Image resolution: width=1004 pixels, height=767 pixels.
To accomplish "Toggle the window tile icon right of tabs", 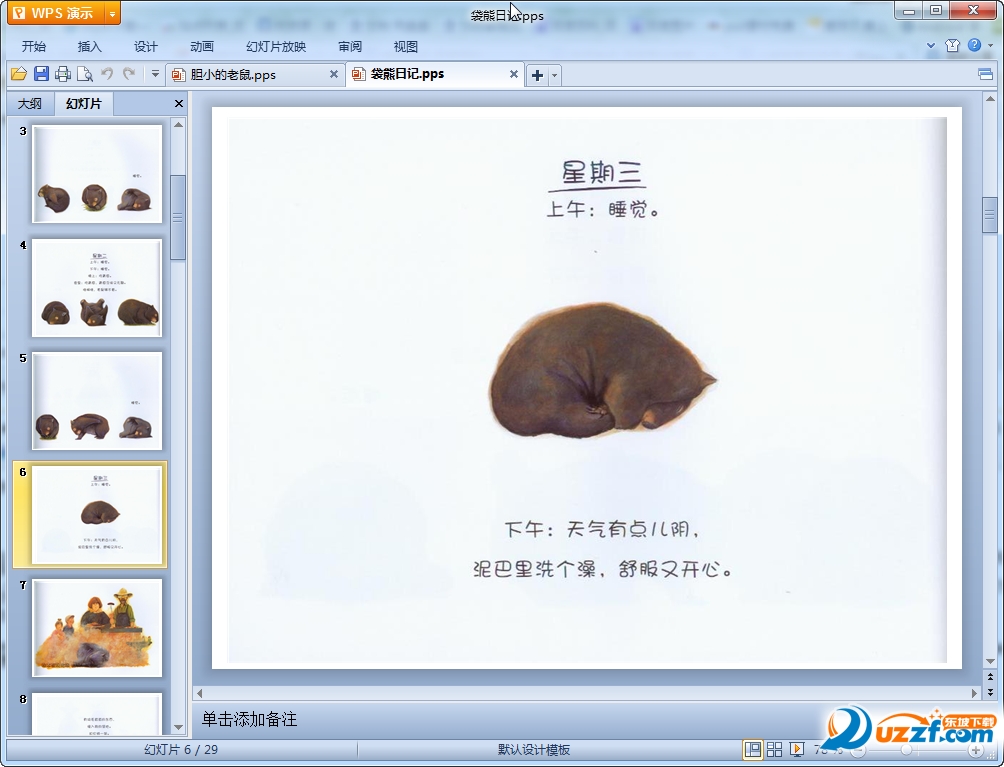I will [985, 75].
